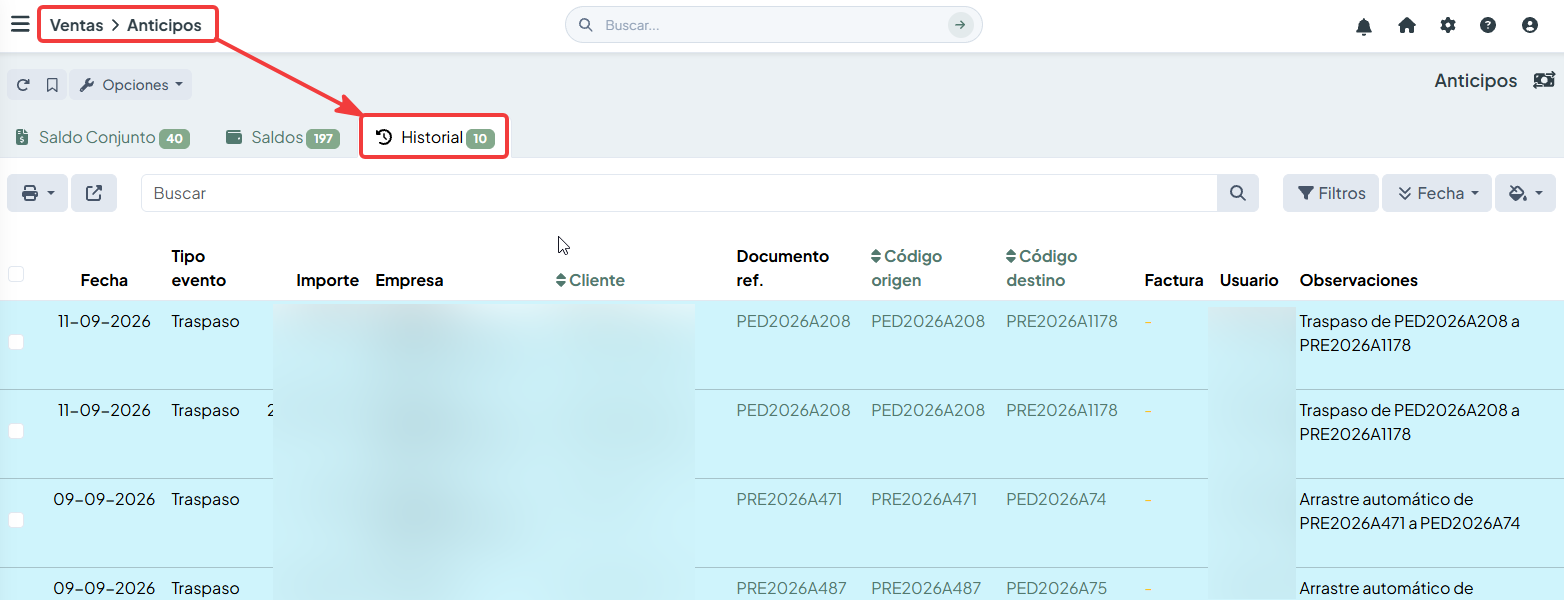1564x600 pixels.
Task: Sort the table by Cliente
Action: 590,281
